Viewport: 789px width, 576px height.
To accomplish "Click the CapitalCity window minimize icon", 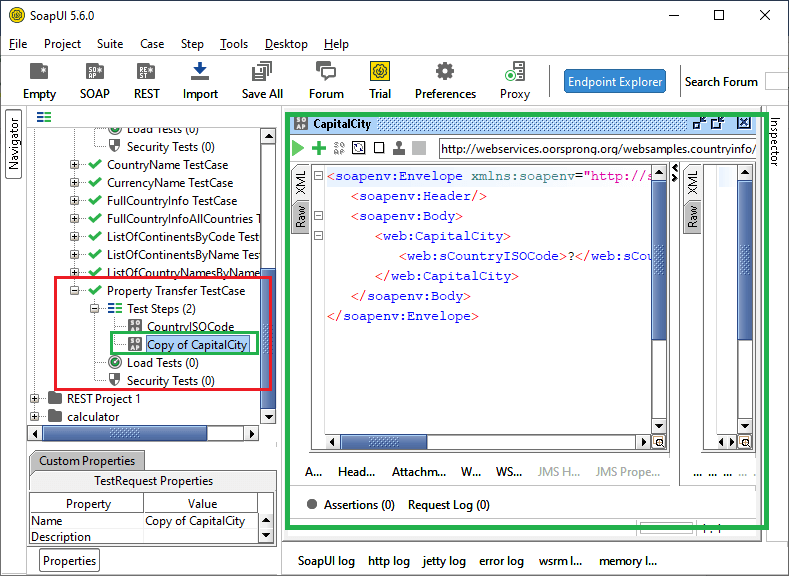I will pos(699,123).
